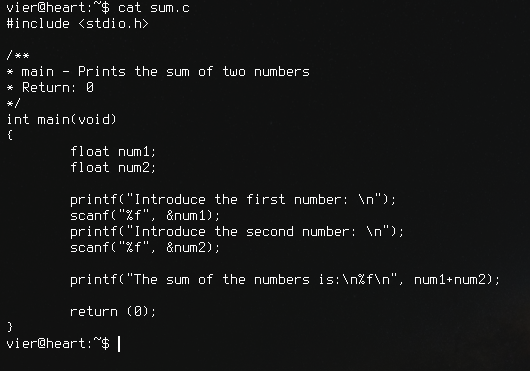
Task: Click the closing curly brace line
Action: 10,327
